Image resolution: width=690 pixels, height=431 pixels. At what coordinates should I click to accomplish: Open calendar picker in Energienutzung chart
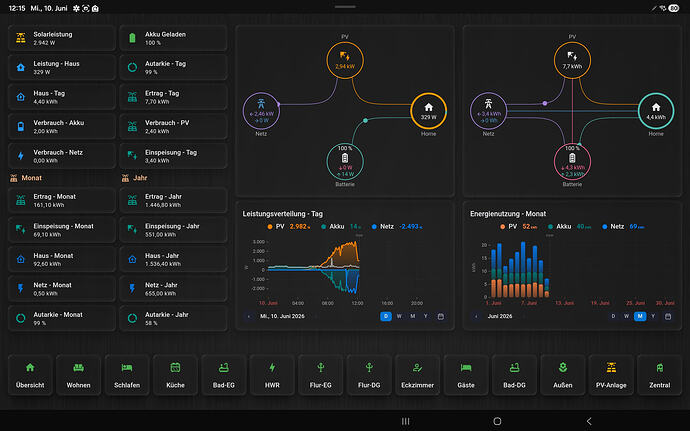coord(668,317)
